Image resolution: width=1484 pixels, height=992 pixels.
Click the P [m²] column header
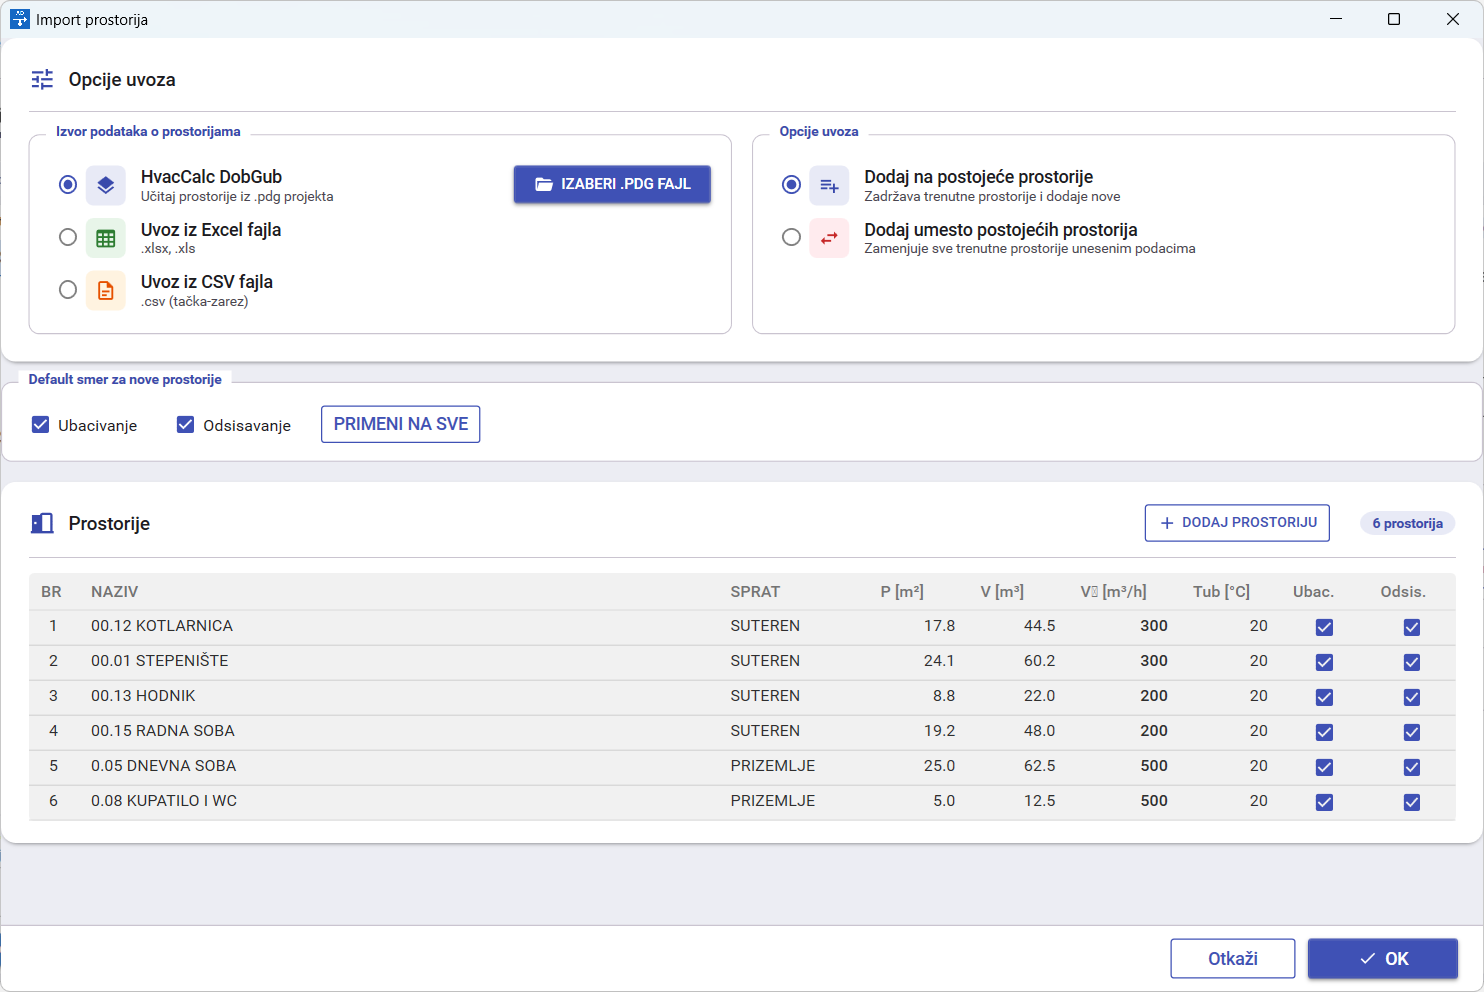[x=902, y=592]
